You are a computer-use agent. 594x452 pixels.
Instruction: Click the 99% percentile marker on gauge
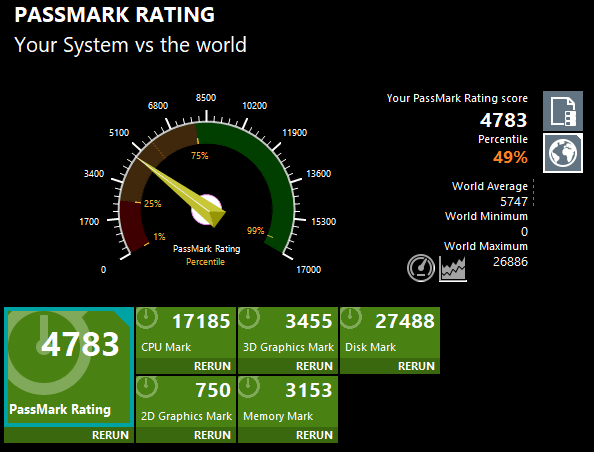(x=255, y=230)
